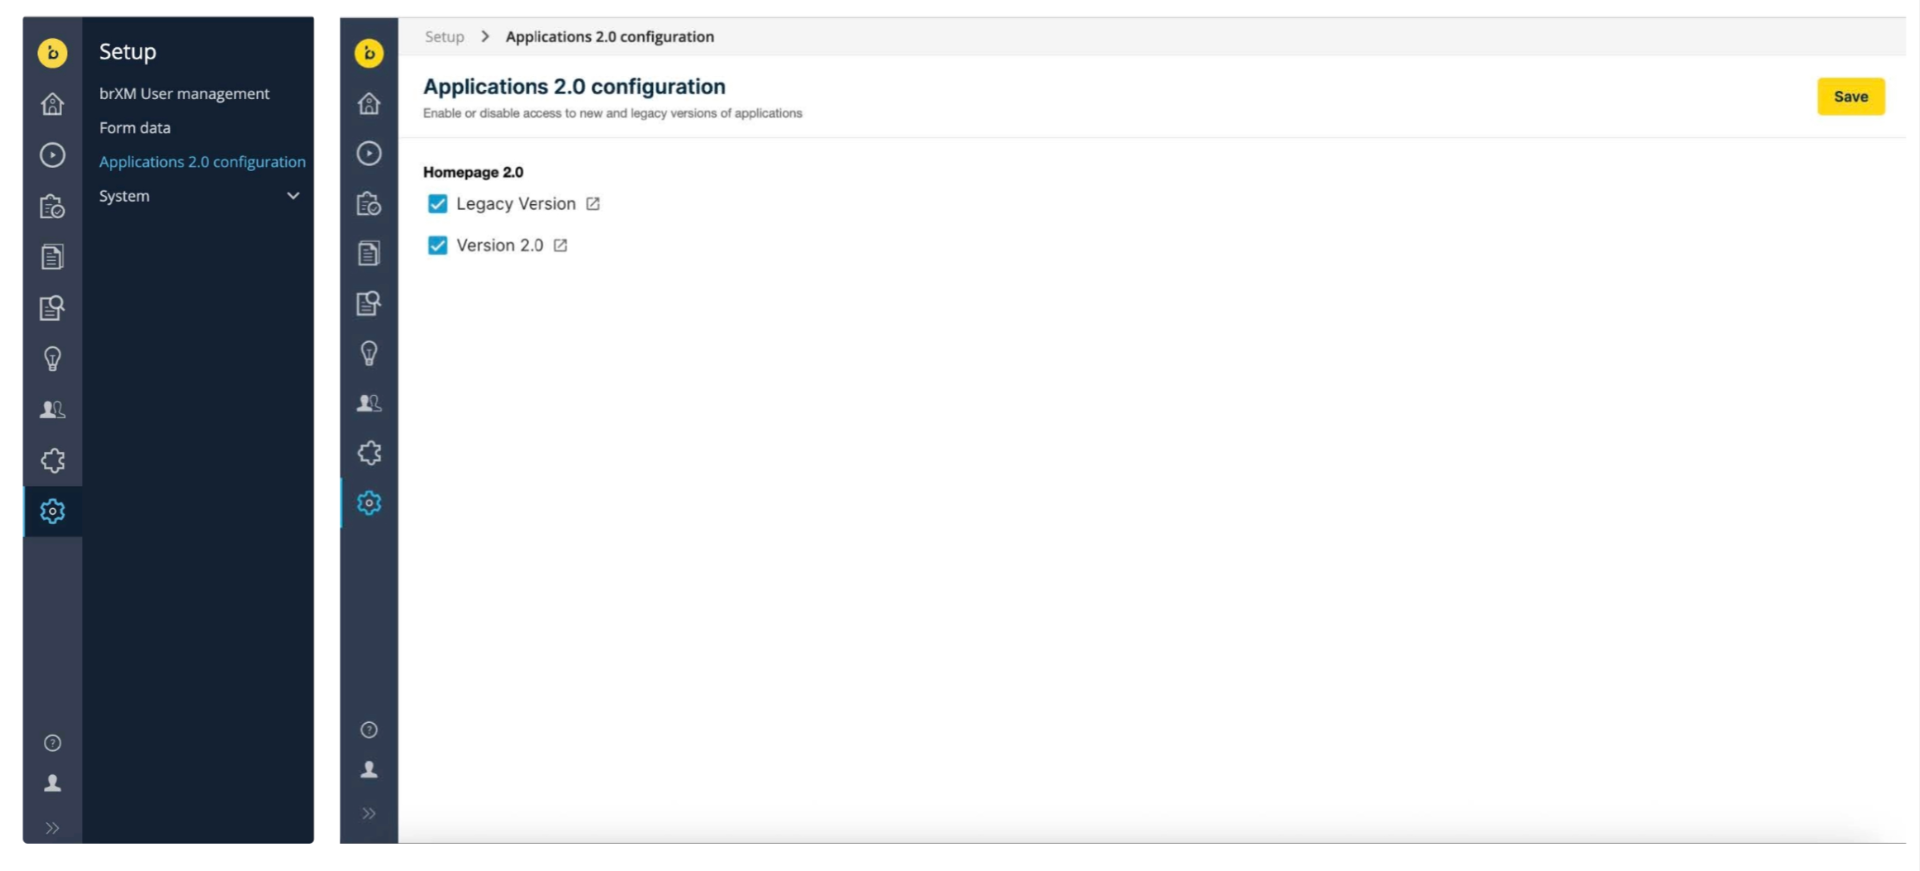The image size is (1920, 871).
Task: Go to Setup via the breadcrumb link
Action: 444,37
